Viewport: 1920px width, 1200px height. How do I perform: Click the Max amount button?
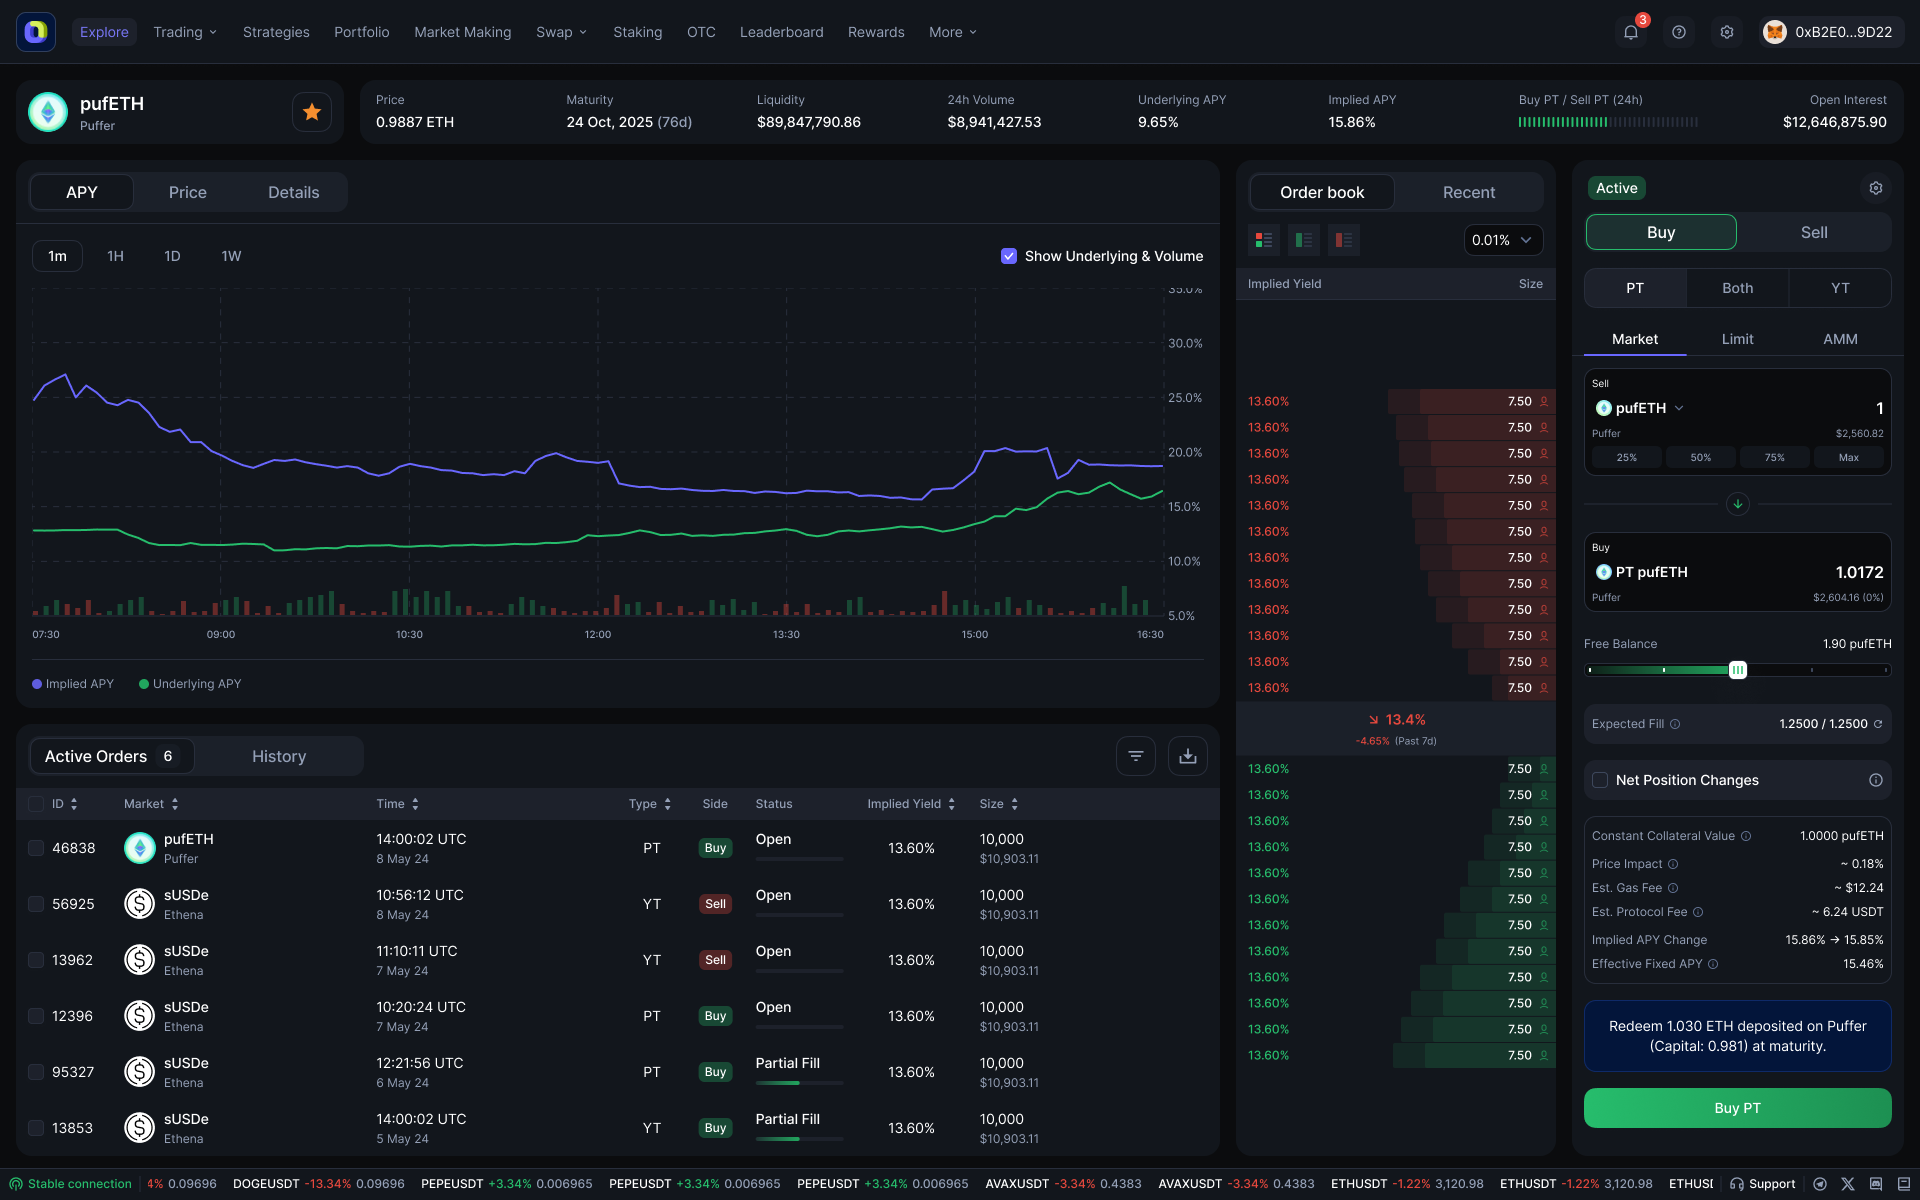coord(1849,457)
